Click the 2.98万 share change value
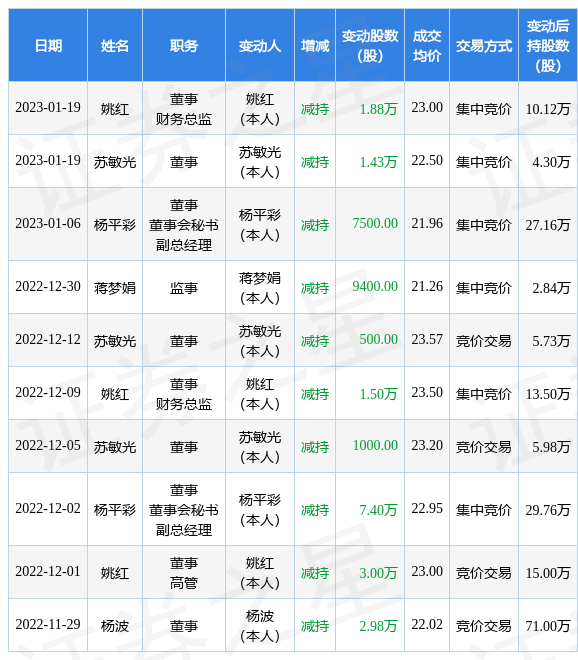The image size is (578, 660). [378, 626]
